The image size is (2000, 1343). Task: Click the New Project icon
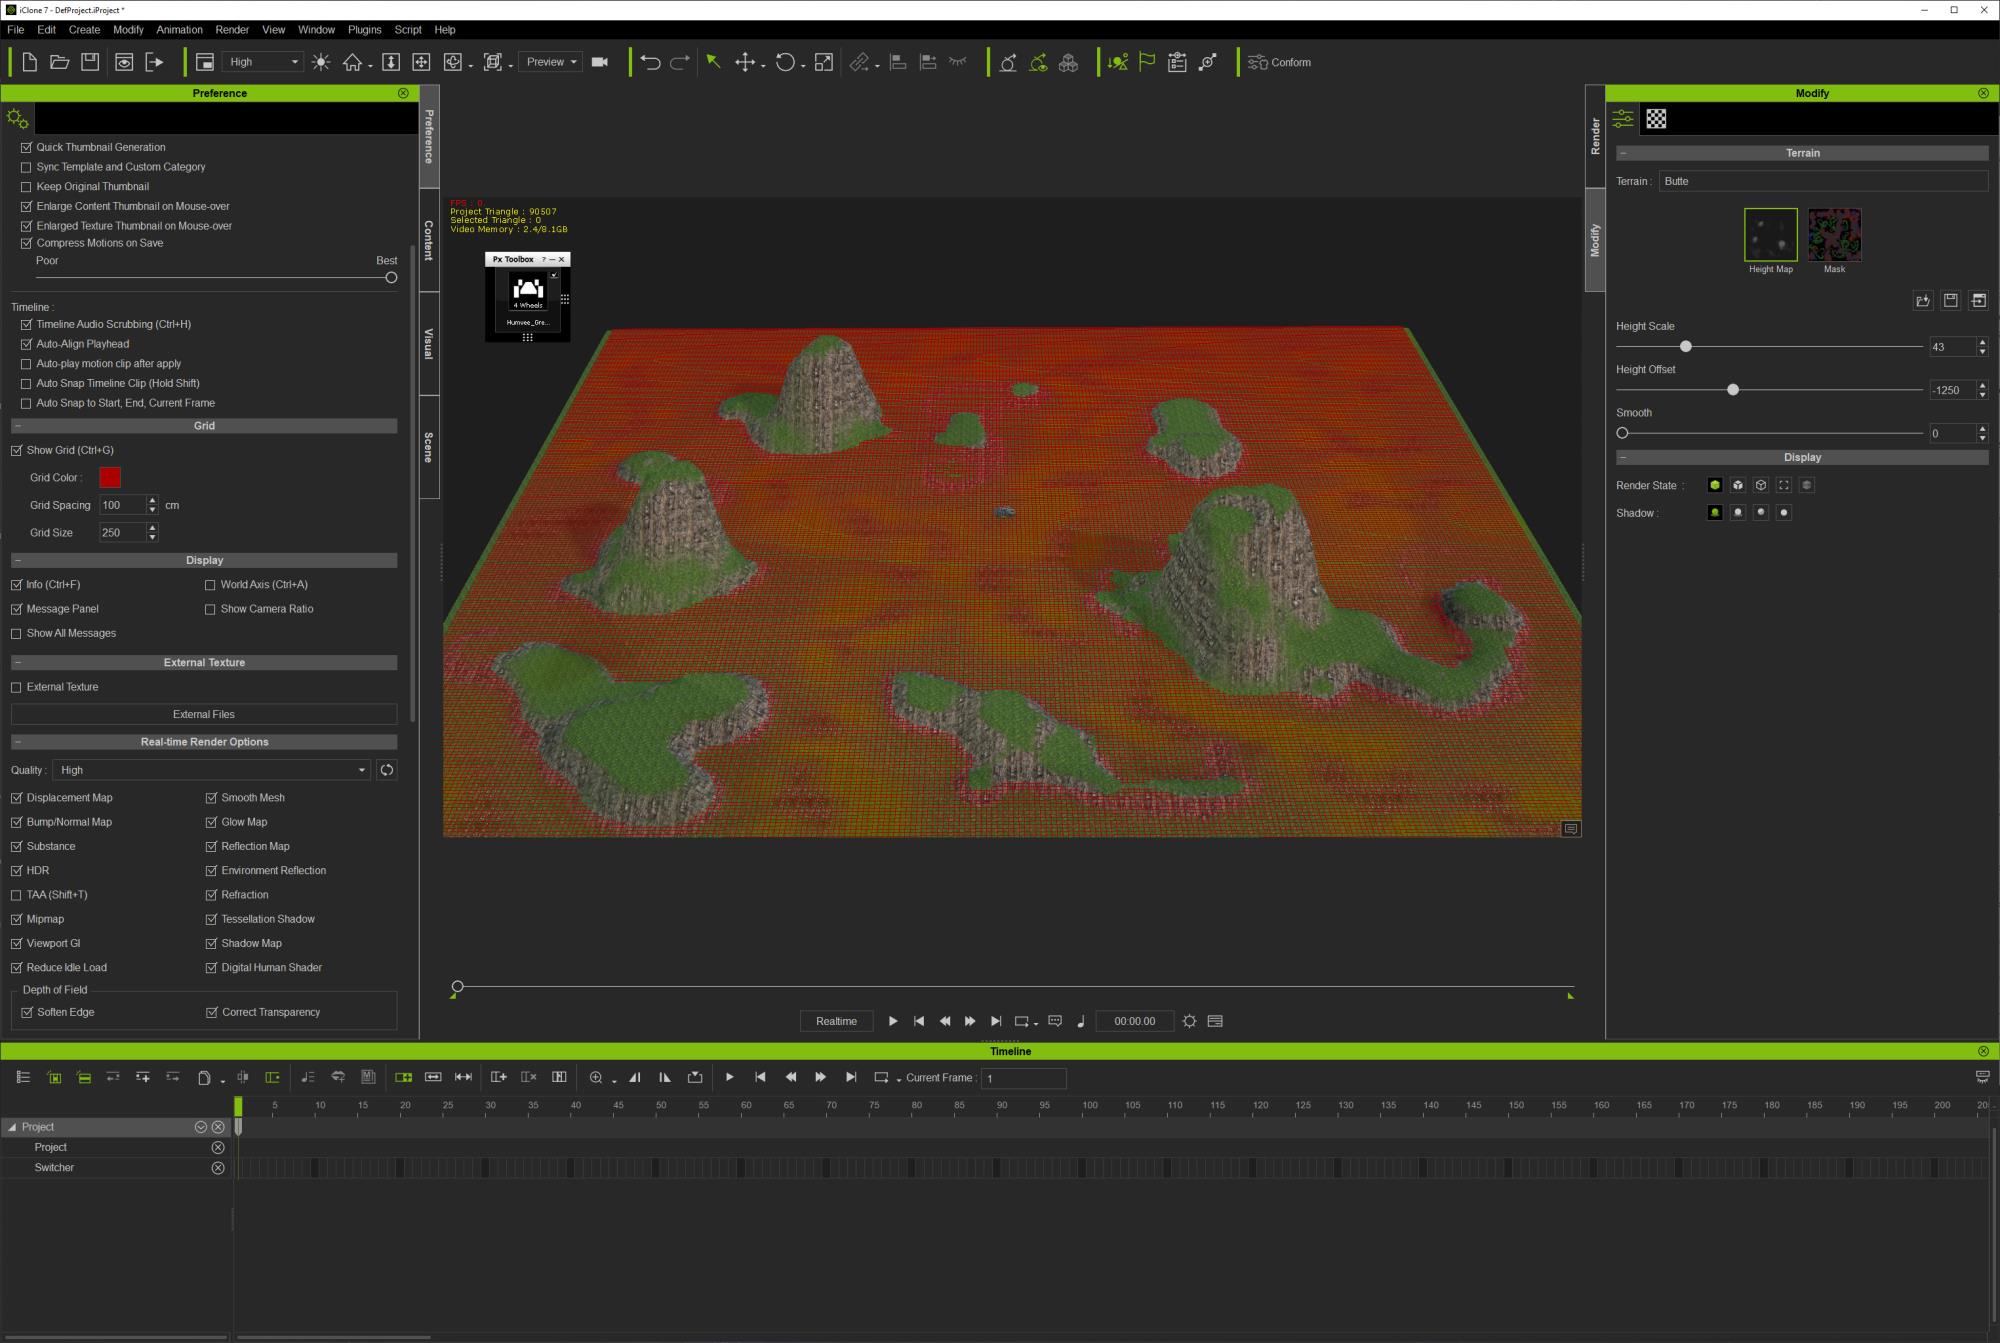29,62
